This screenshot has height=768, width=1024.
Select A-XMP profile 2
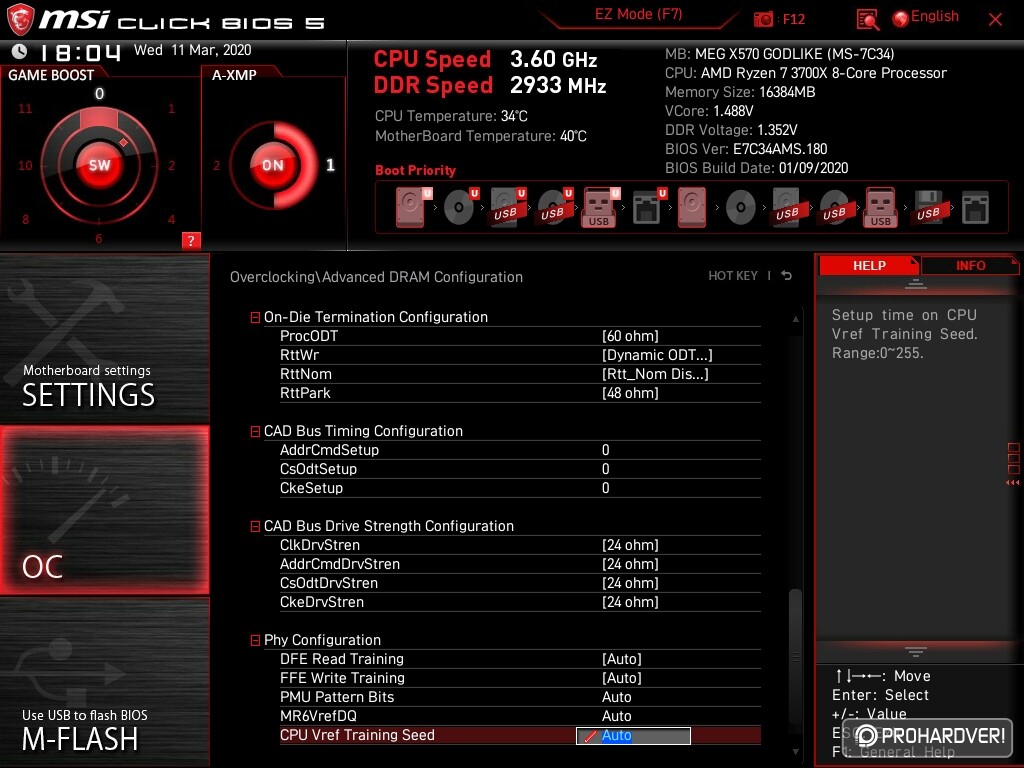216,165
